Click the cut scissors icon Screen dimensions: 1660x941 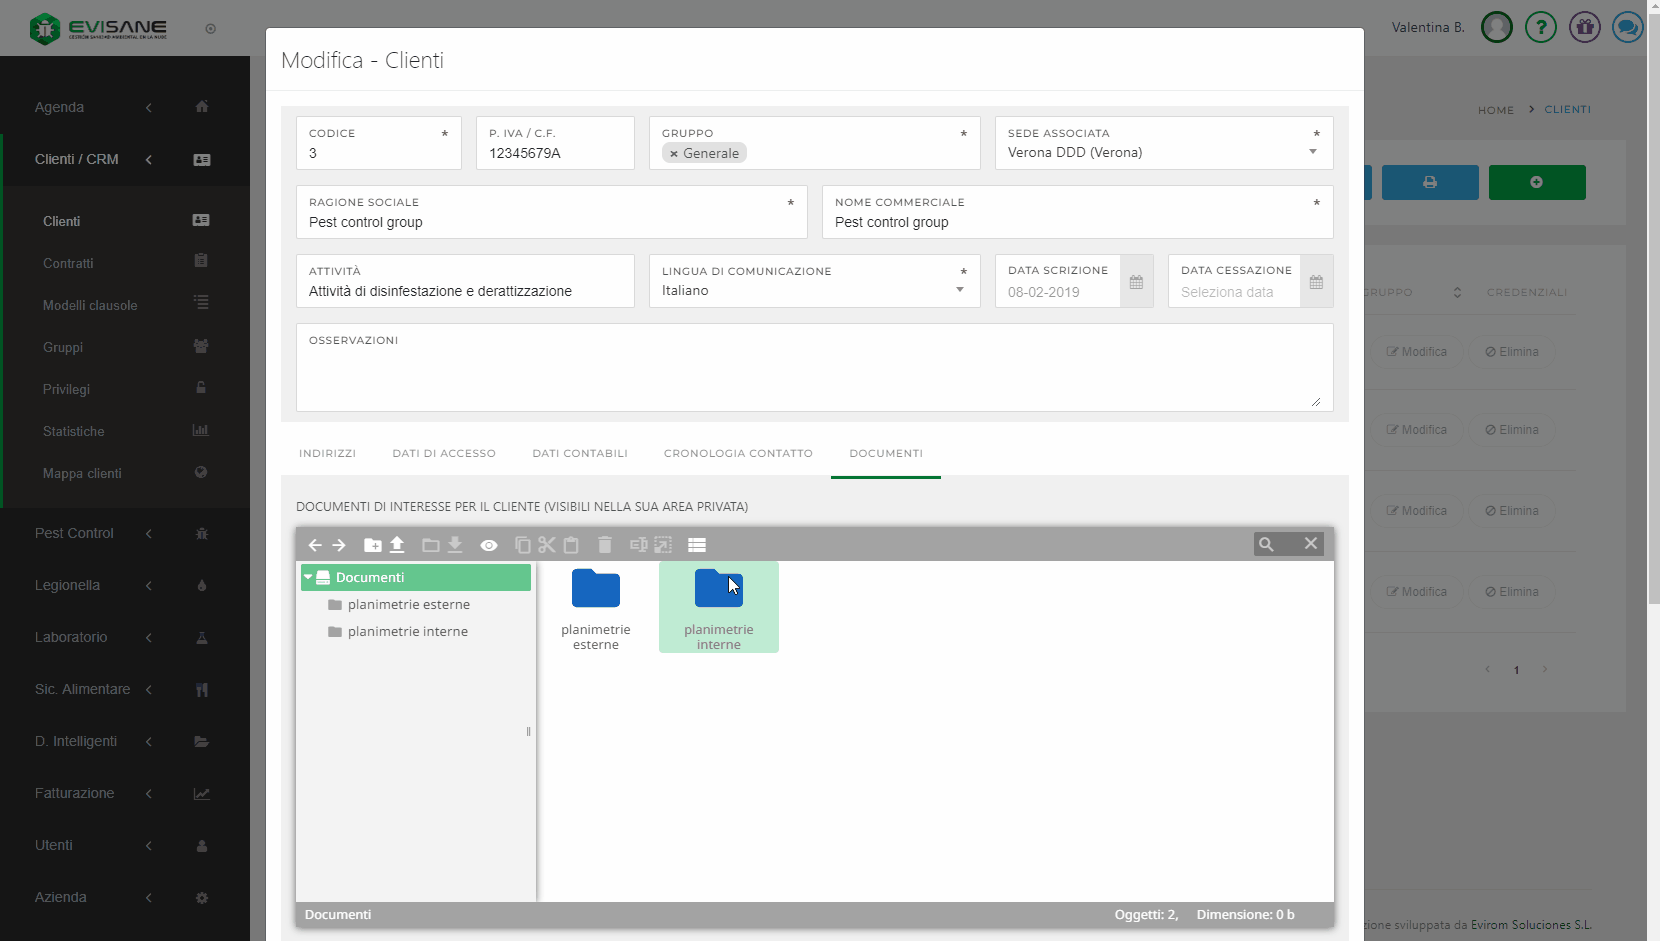tap(546, 545)
